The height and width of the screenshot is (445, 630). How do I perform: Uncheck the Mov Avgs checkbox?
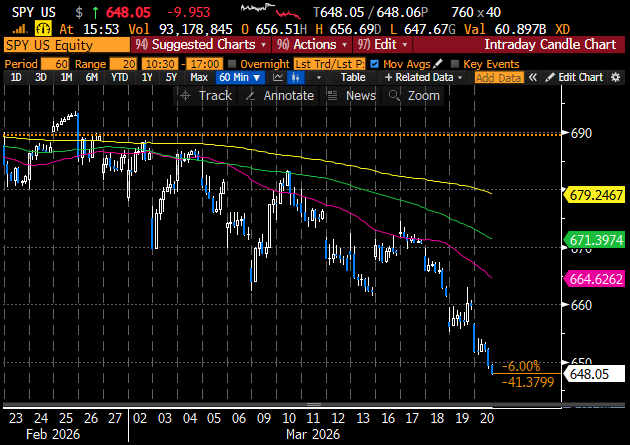374,64
